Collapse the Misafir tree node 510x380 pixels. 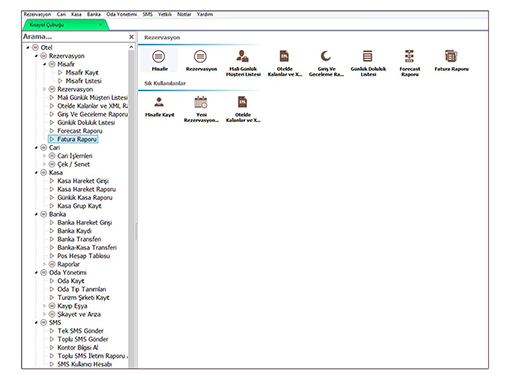click(44, 64)
